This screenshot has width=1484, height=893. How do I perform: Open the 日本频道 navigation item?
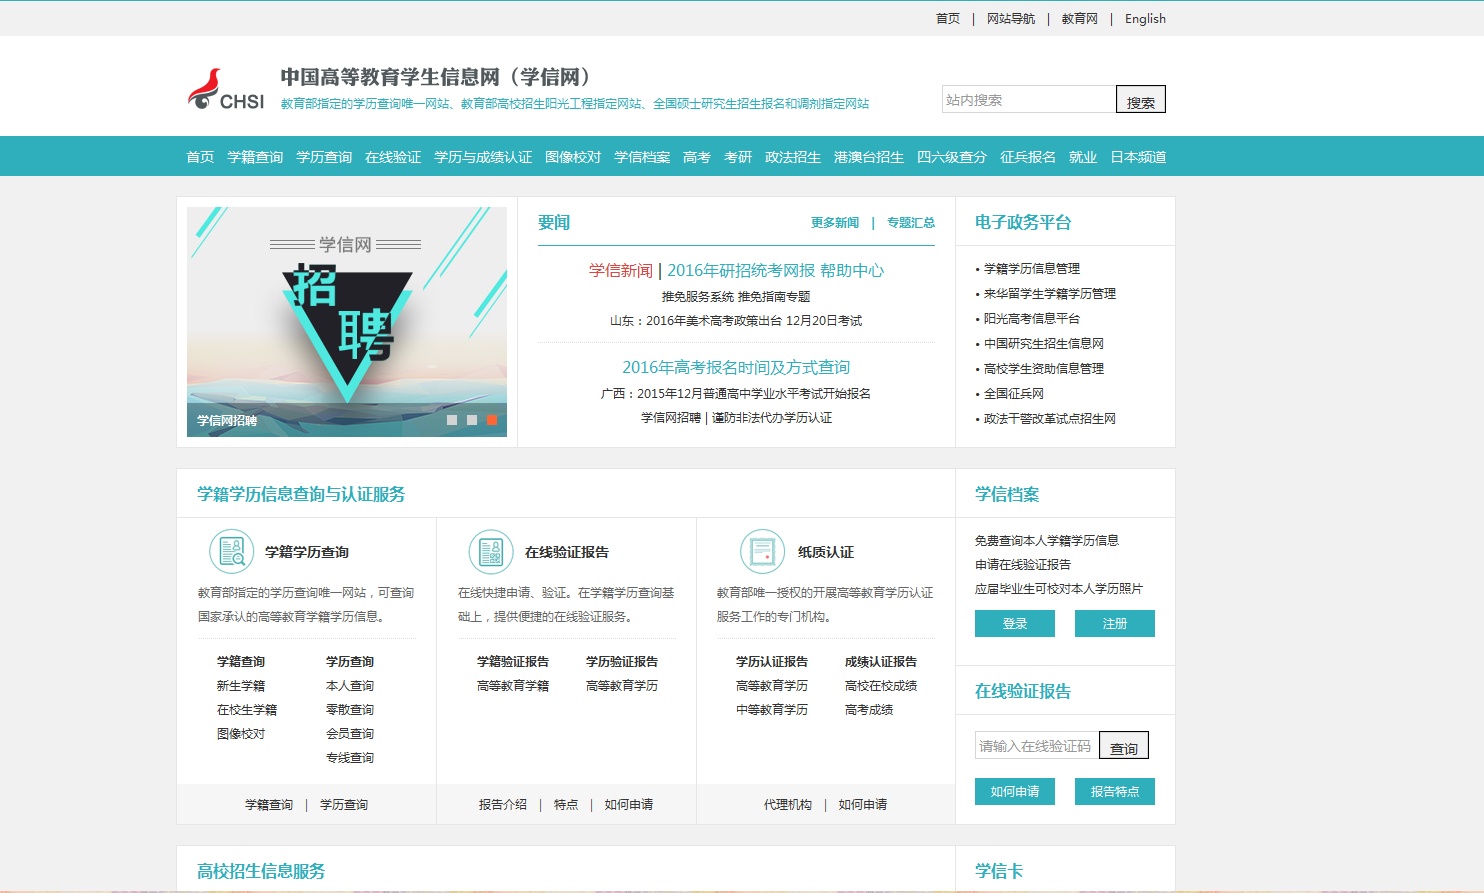coord(1138,157)
